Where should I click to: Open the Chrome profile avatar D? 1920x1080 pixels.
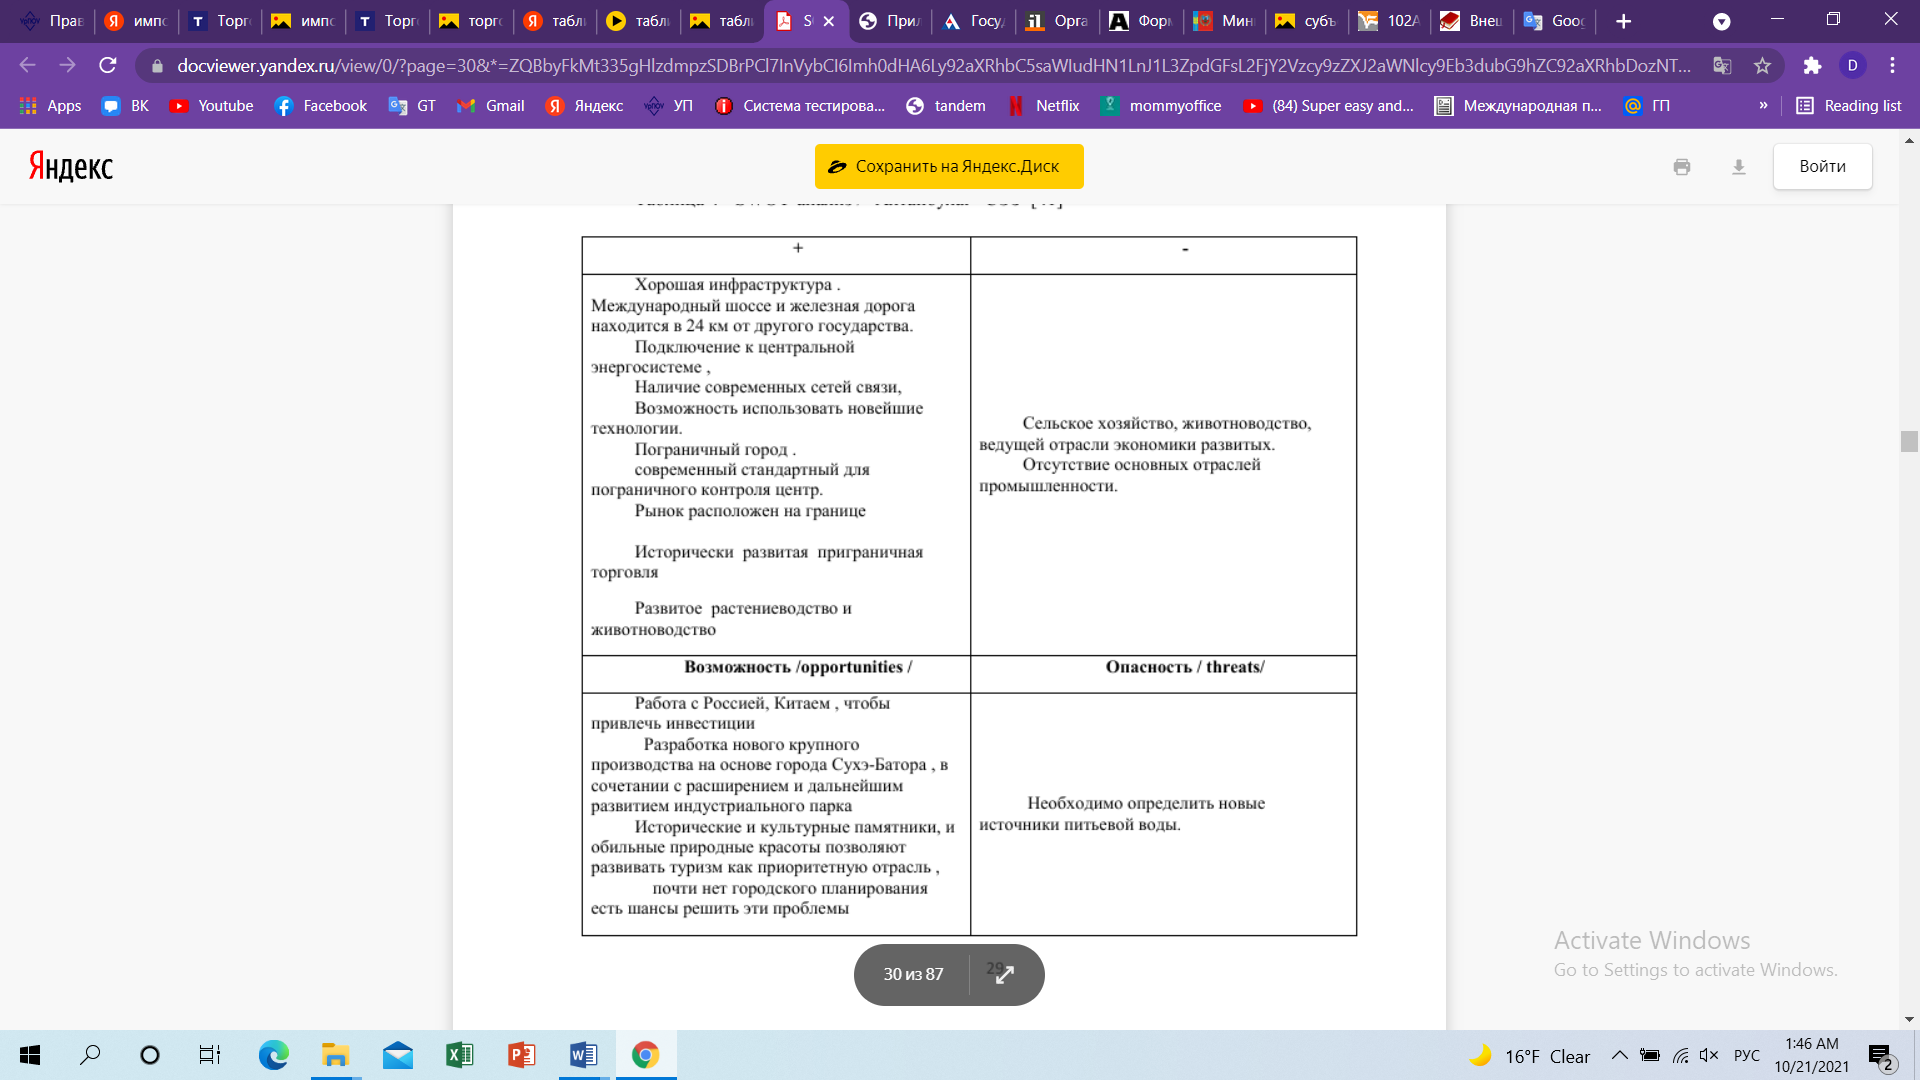click(x=1853, y=65)
